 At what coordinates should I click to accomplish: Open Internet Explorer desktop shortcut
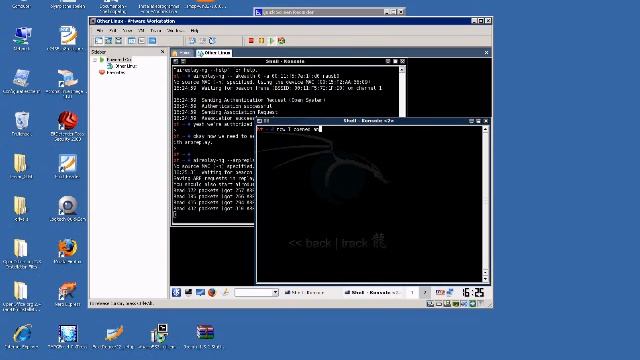(21, 336)
